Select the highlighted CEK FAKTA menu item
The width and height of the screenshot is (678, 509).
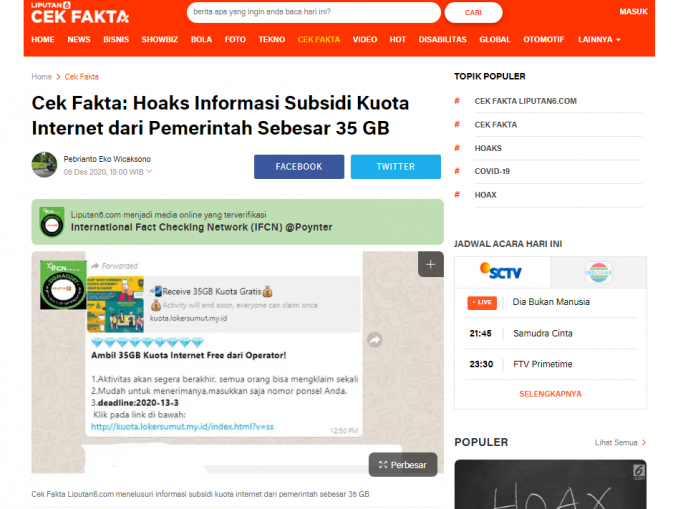(x=319, y=39)
